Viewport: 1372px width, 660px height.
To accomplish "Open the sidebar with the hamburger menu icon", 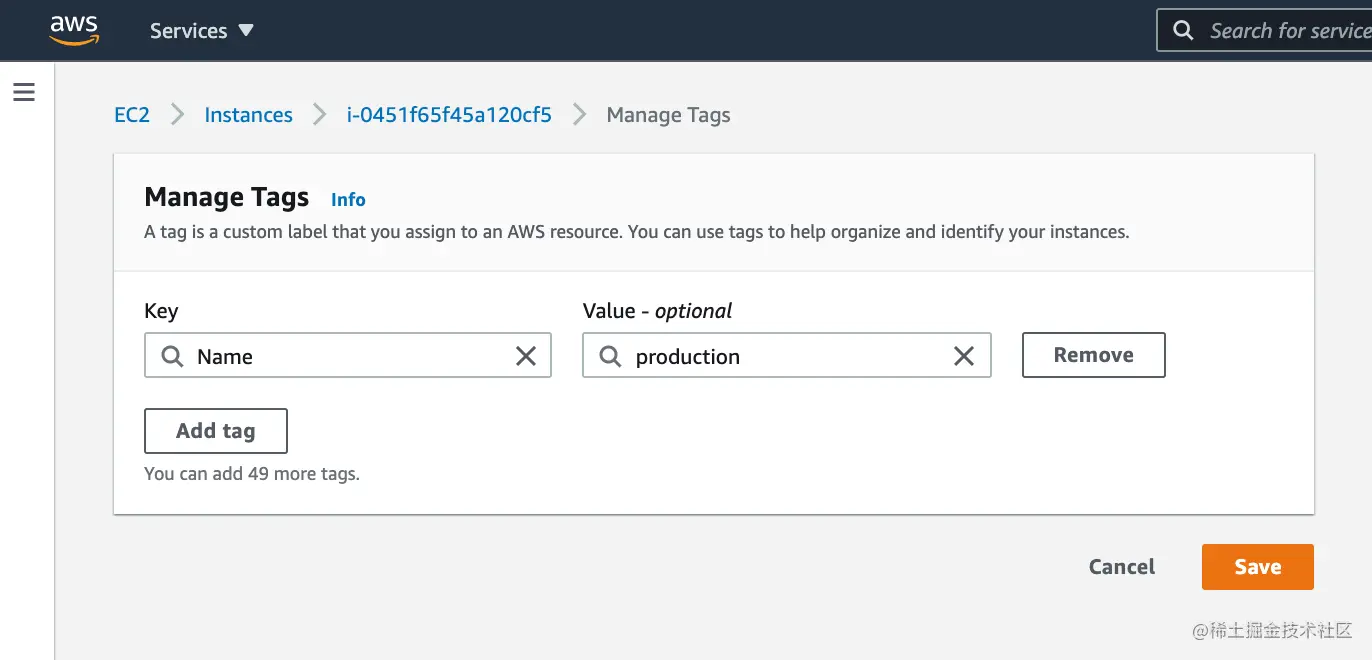I will pos(24,91).
